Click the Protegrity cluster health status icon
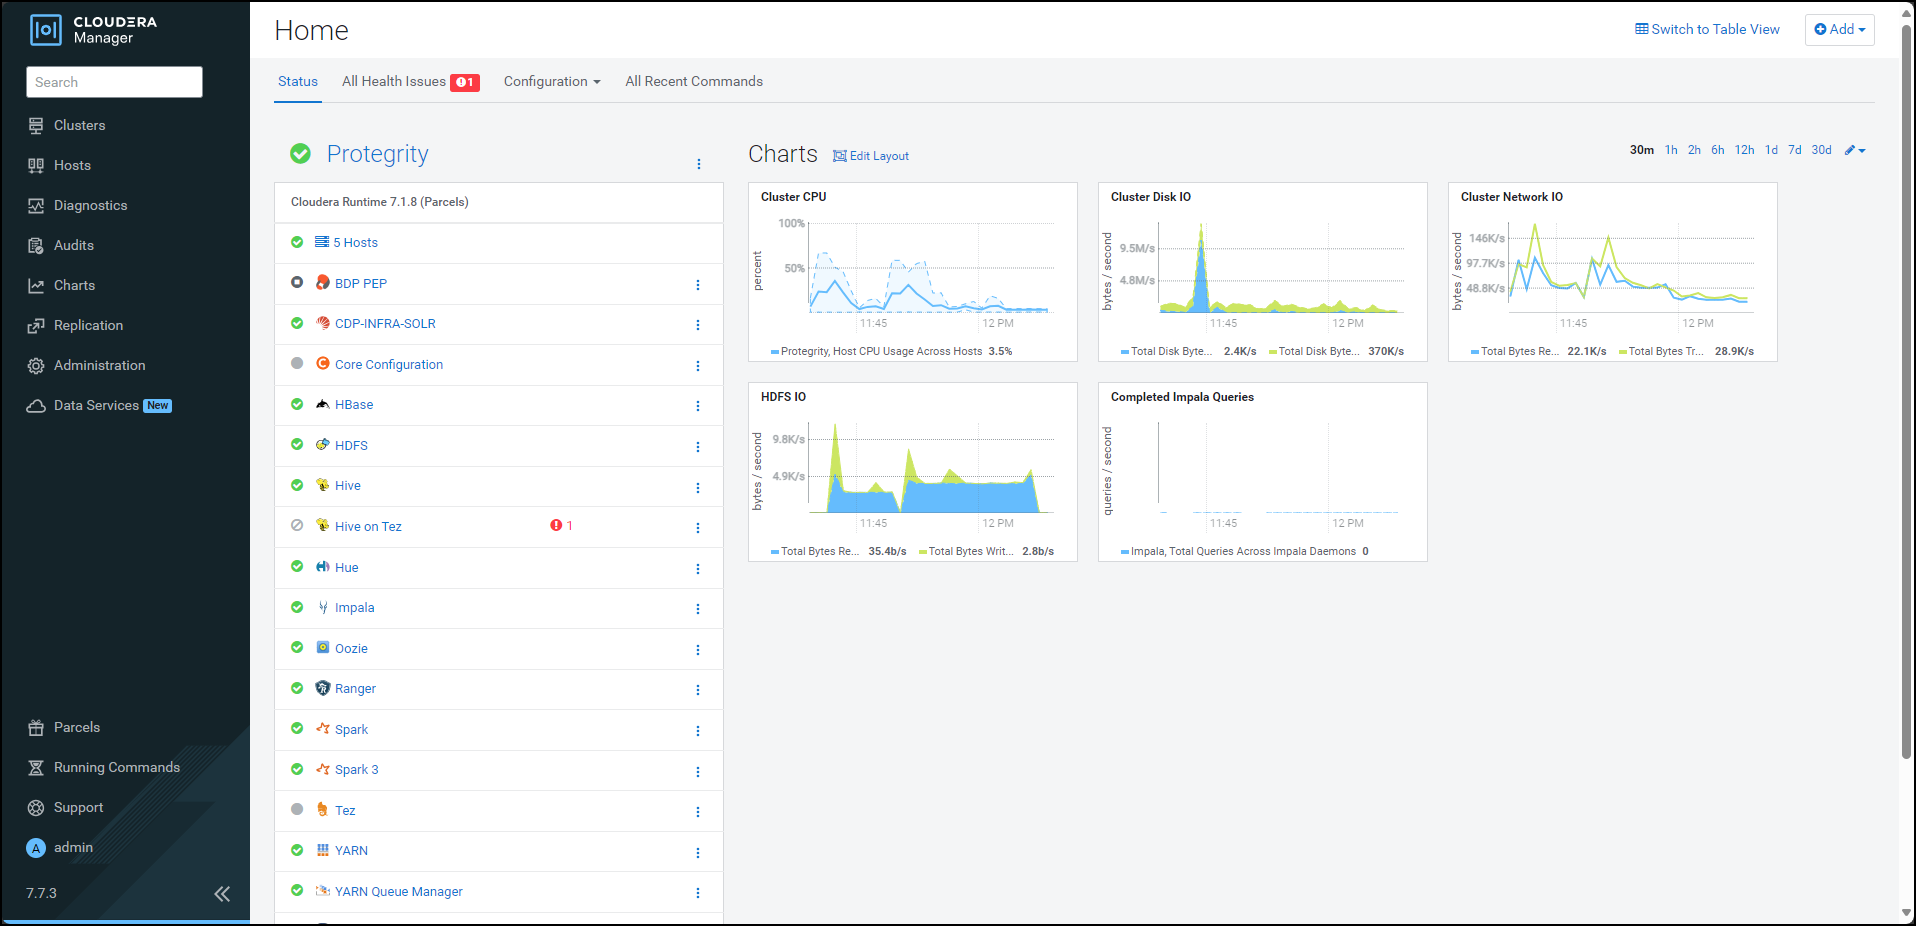The image size is (1916, 926). (x=300, y=154)
